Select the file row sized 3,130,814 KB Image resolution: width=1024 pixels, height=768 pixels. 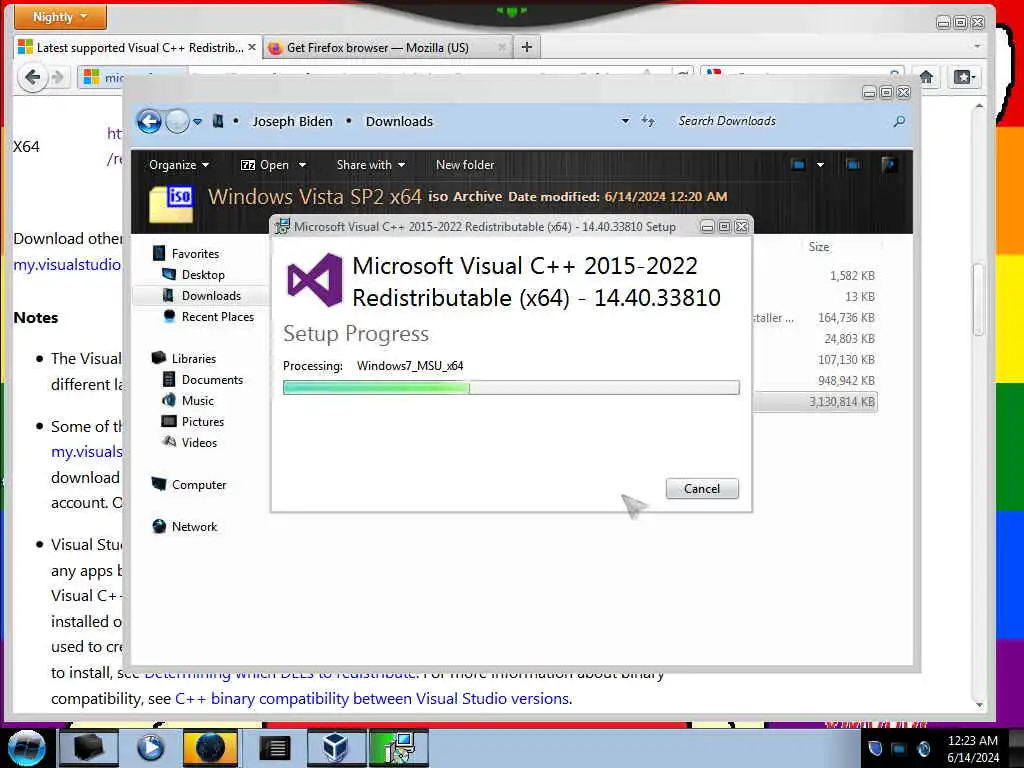(815, 402)
